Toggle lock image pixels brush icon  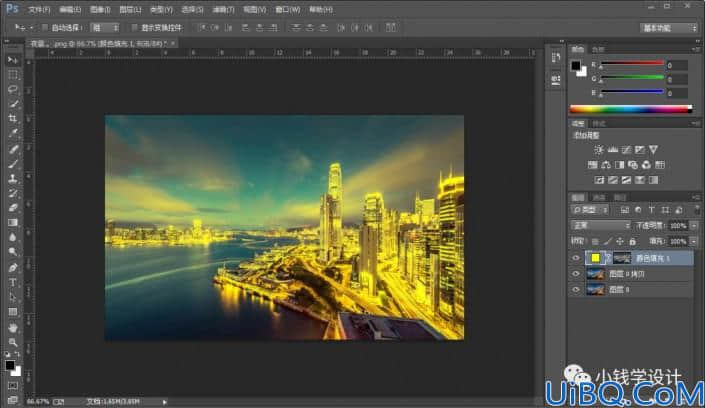pos(608,242)
